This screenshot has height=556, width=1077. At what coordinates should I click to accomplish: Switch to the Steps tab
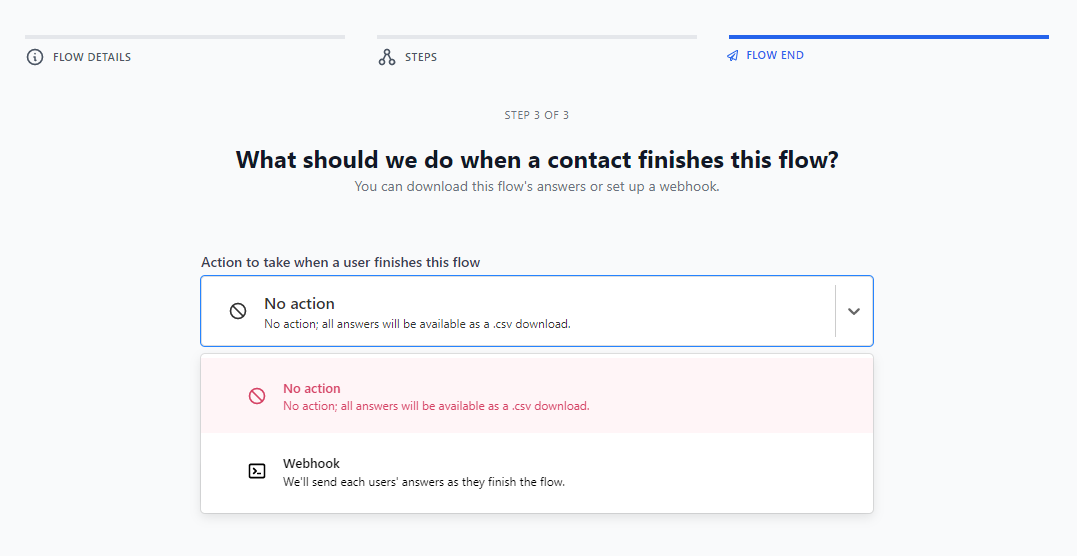coord(421,57)
